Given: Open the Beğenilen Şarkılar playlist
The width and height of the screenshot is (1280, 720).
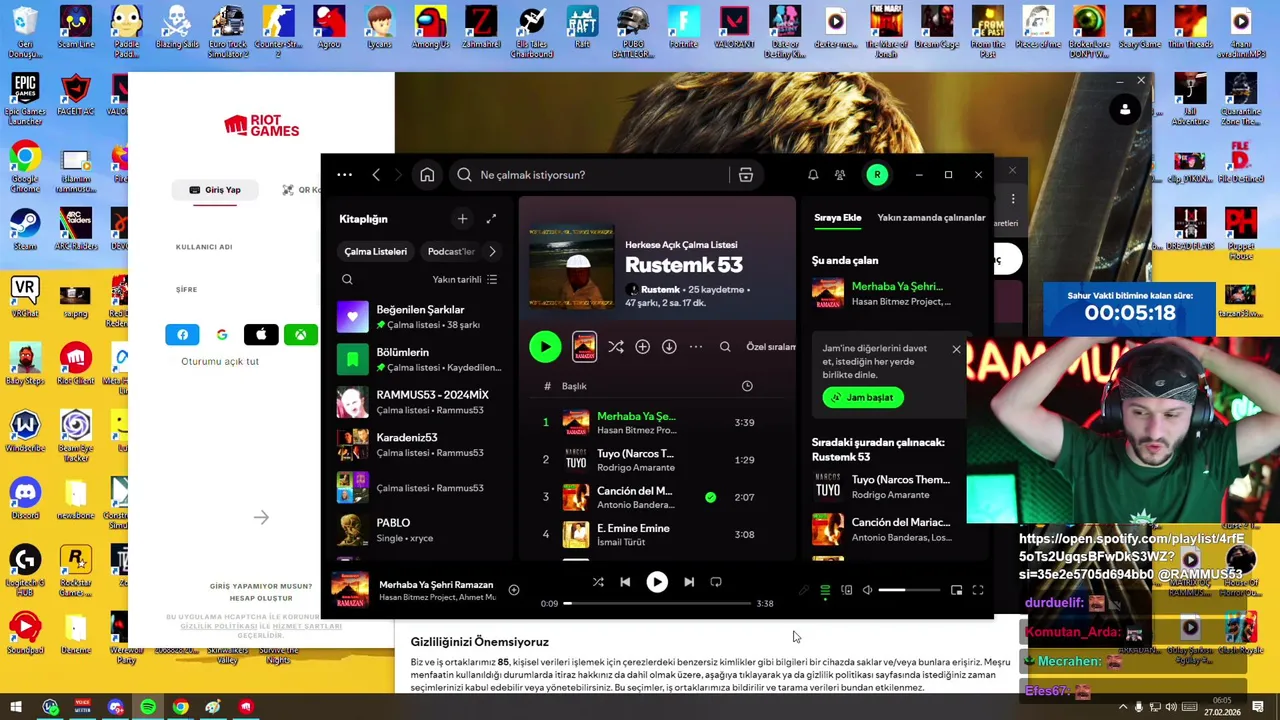Looking at the screenshot, I should click(x=420, y=317).
